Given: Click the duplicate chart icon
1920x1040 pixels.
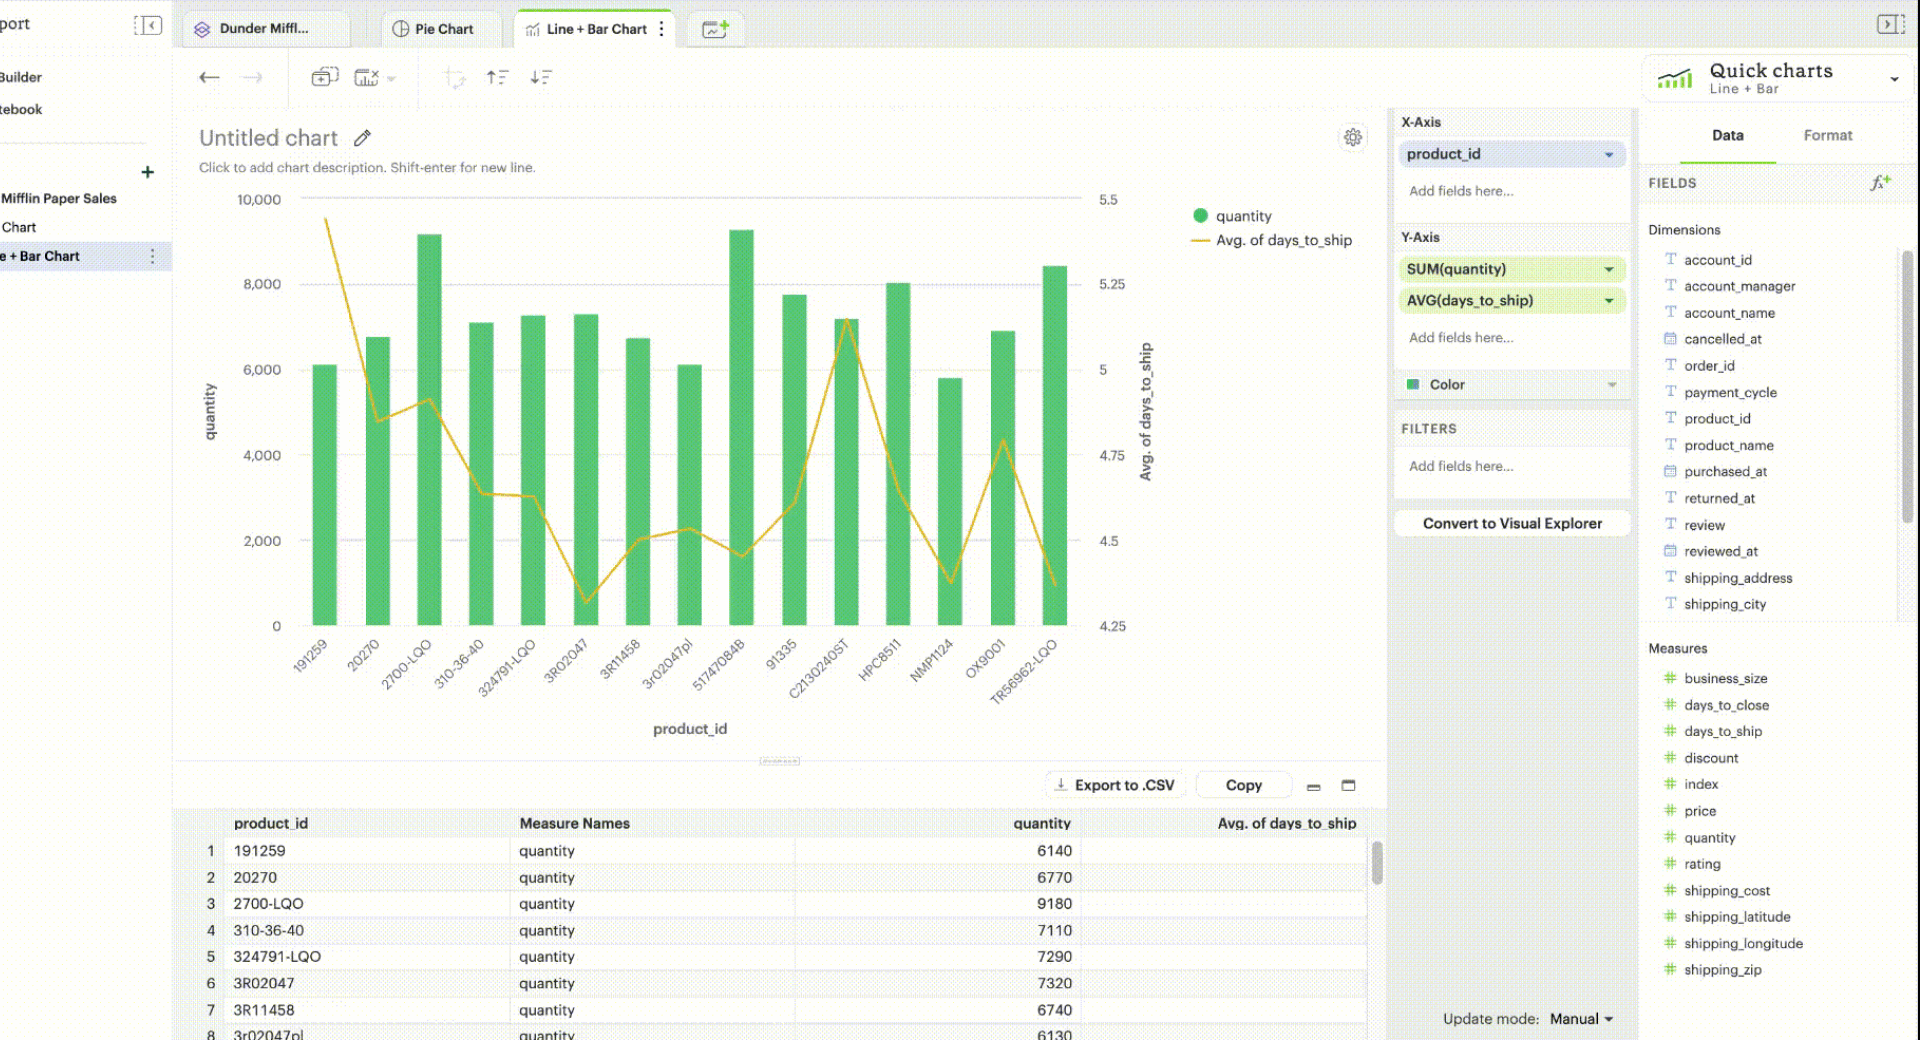Looking at the screenshot, I should pos(324,78).
